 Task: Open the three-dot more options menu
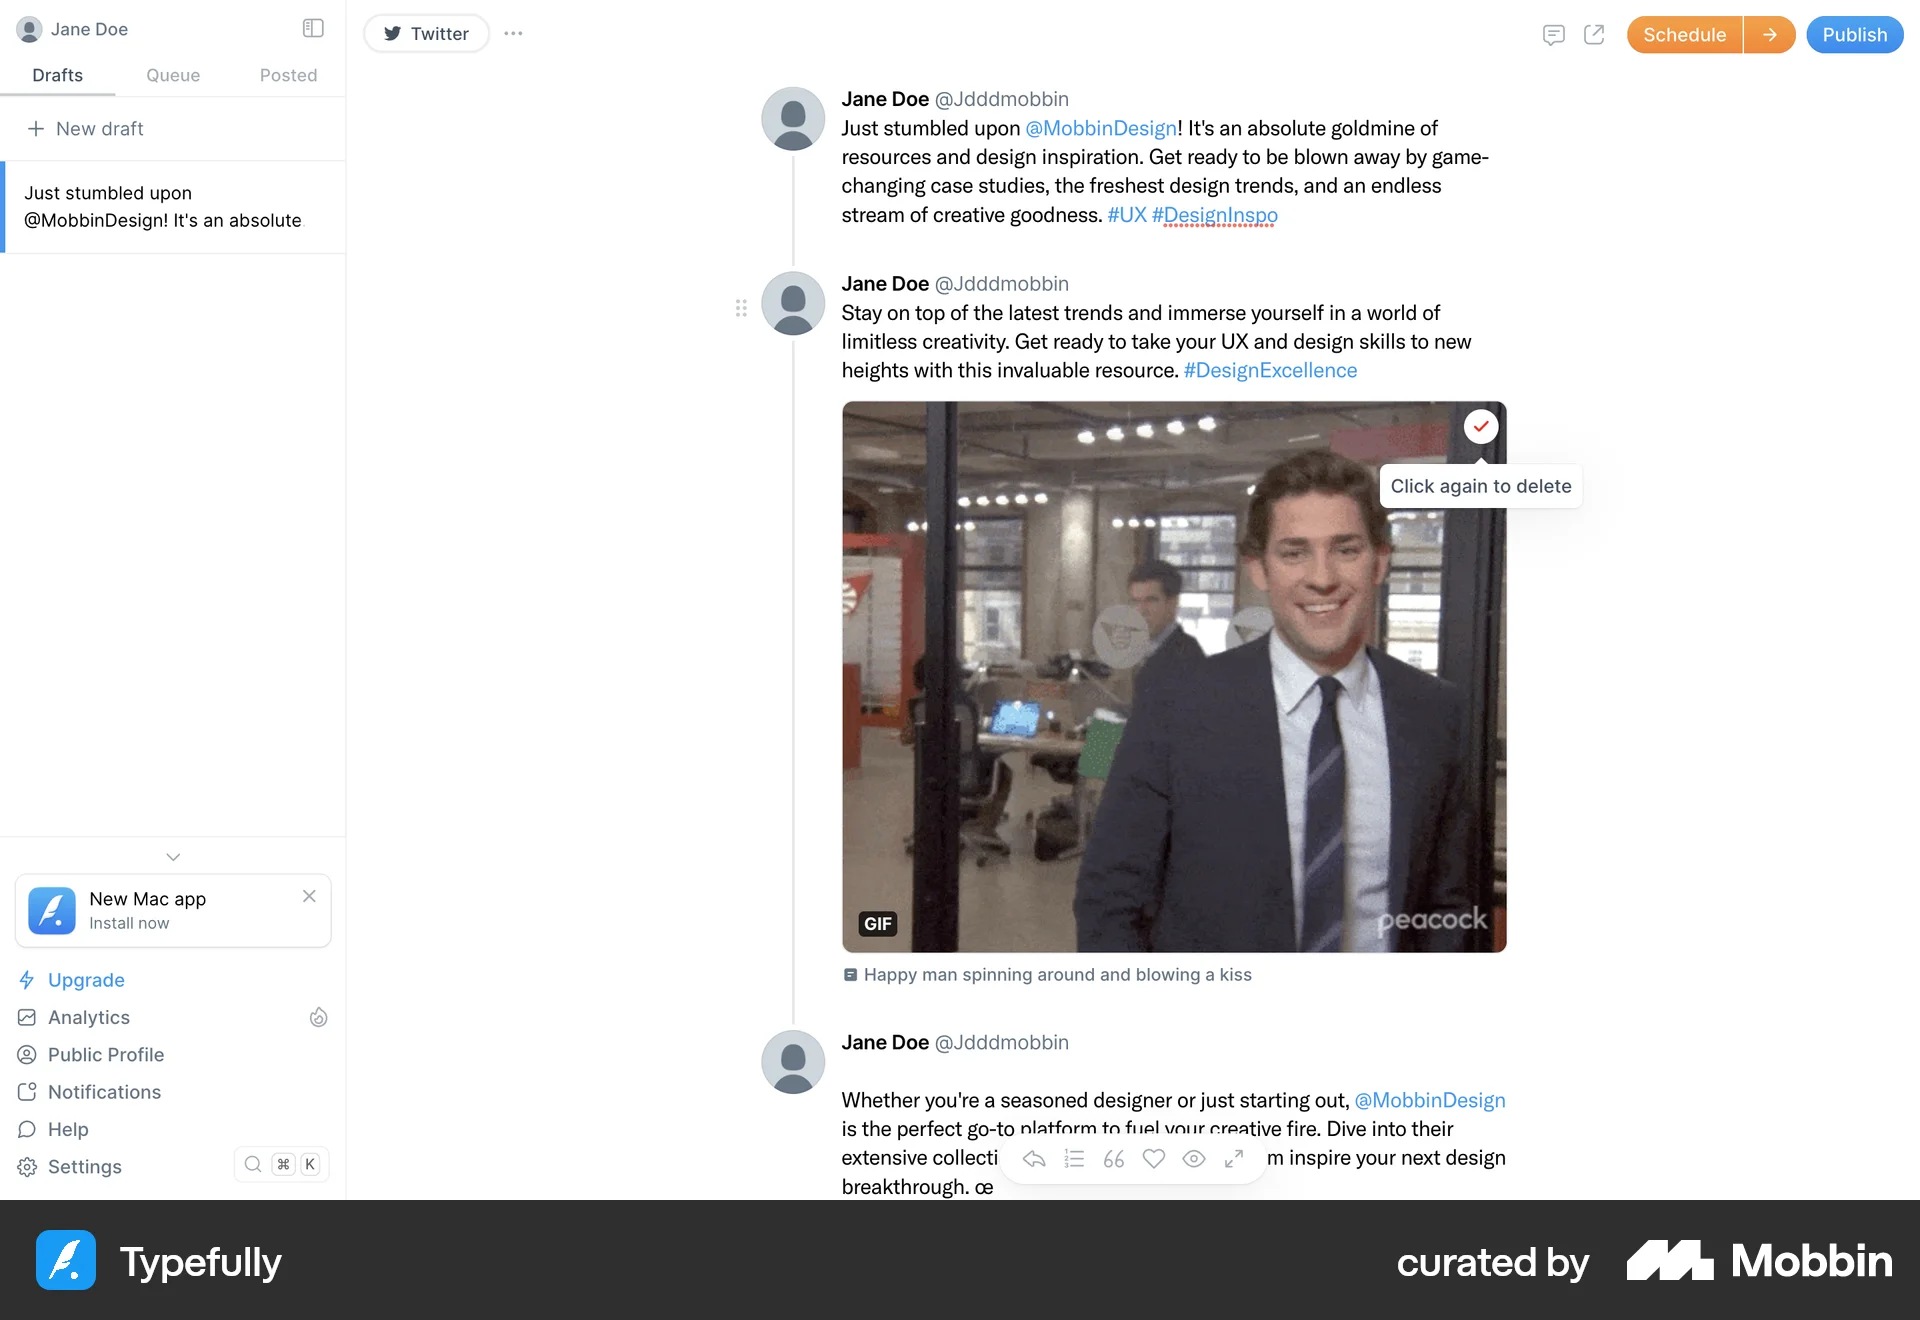click(x=513, y=34)
